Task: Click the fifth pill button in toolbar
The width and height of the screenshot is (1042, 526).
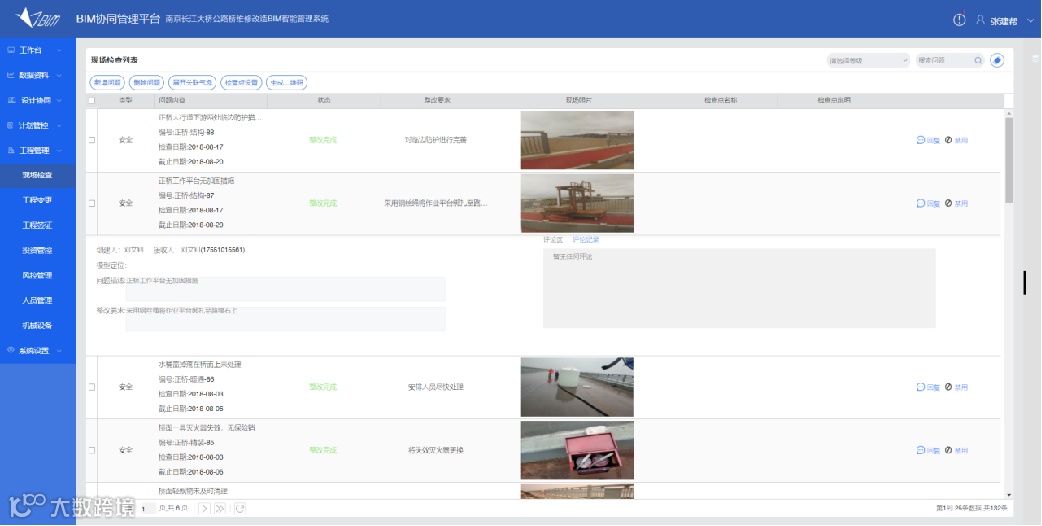Action: point(286,82)
